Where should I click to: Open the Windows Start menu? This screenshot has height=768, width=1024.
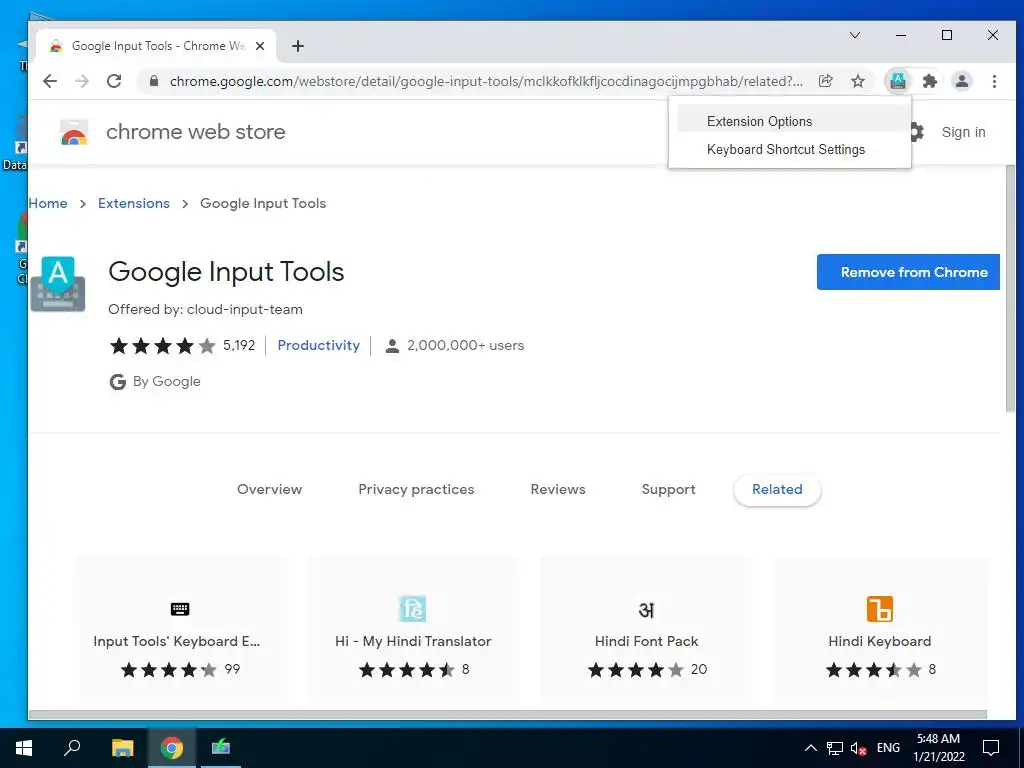pos(24,748)
